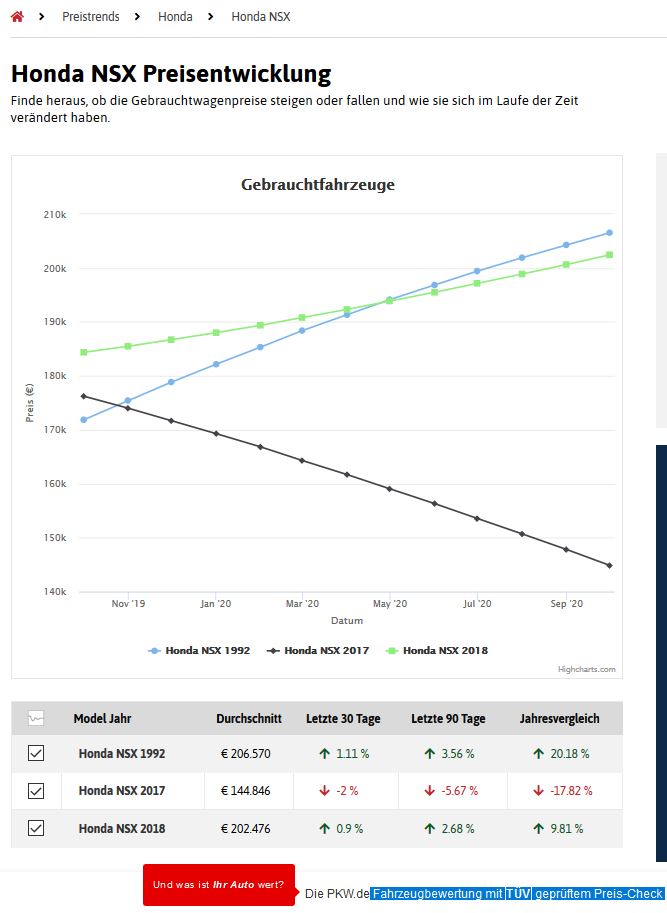Click the 'Jahresvergleich' column header
This screenshot has width=667, height=913.
point(559,718)
